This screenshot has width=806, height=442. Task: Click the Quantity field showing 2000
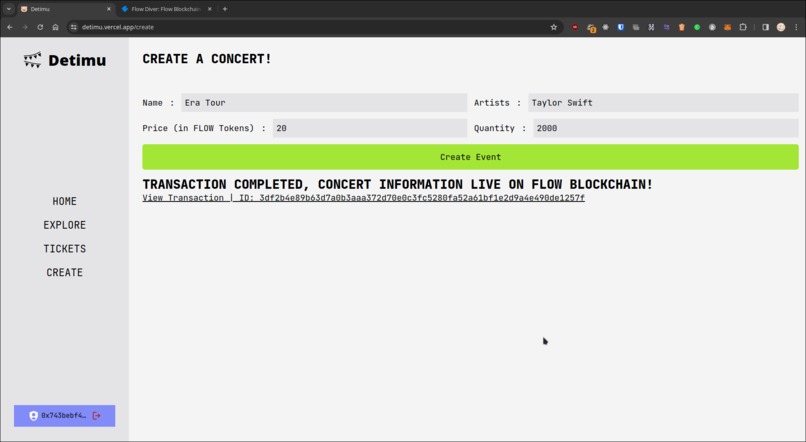point(666,128)
